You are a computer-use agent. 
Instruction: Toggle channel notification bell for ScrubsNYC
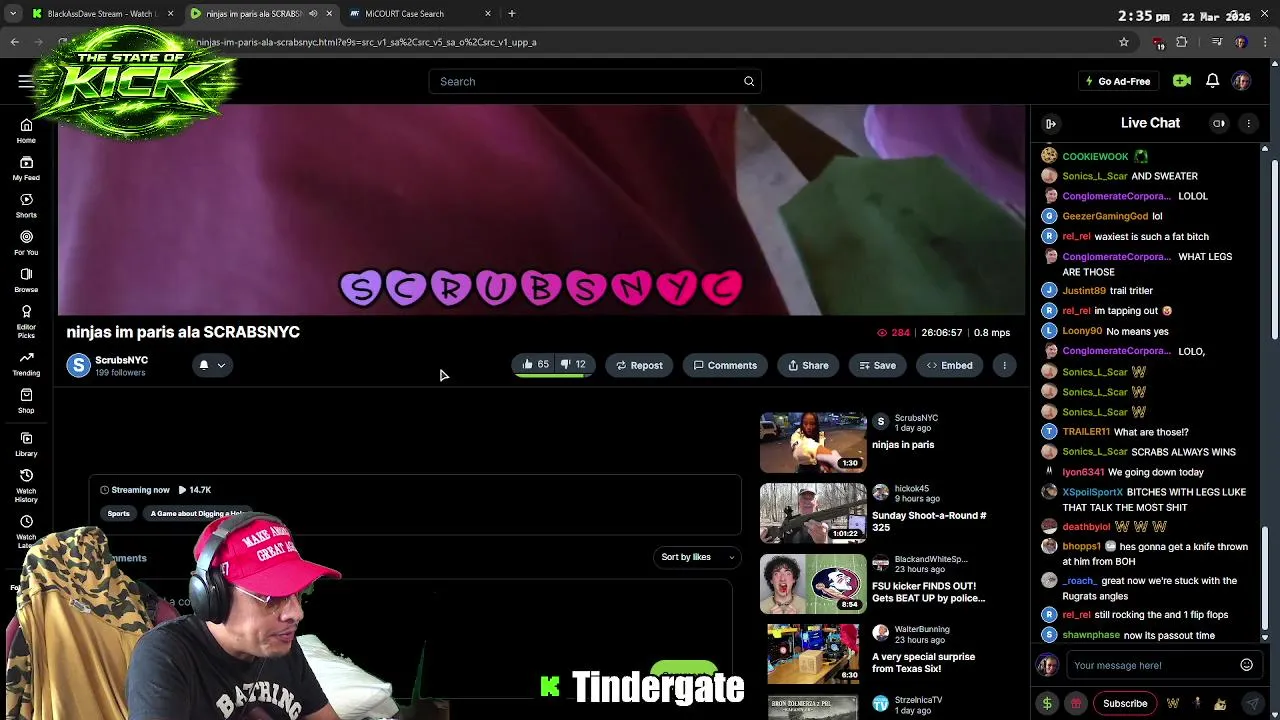(x=204, y=365)
